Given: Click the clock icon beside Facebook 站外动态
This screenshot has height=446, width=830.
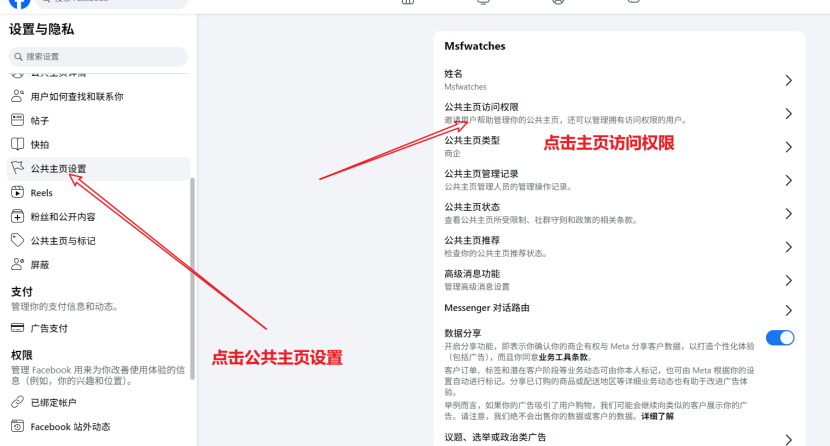Looking at the screenshot, I should 17,426.
